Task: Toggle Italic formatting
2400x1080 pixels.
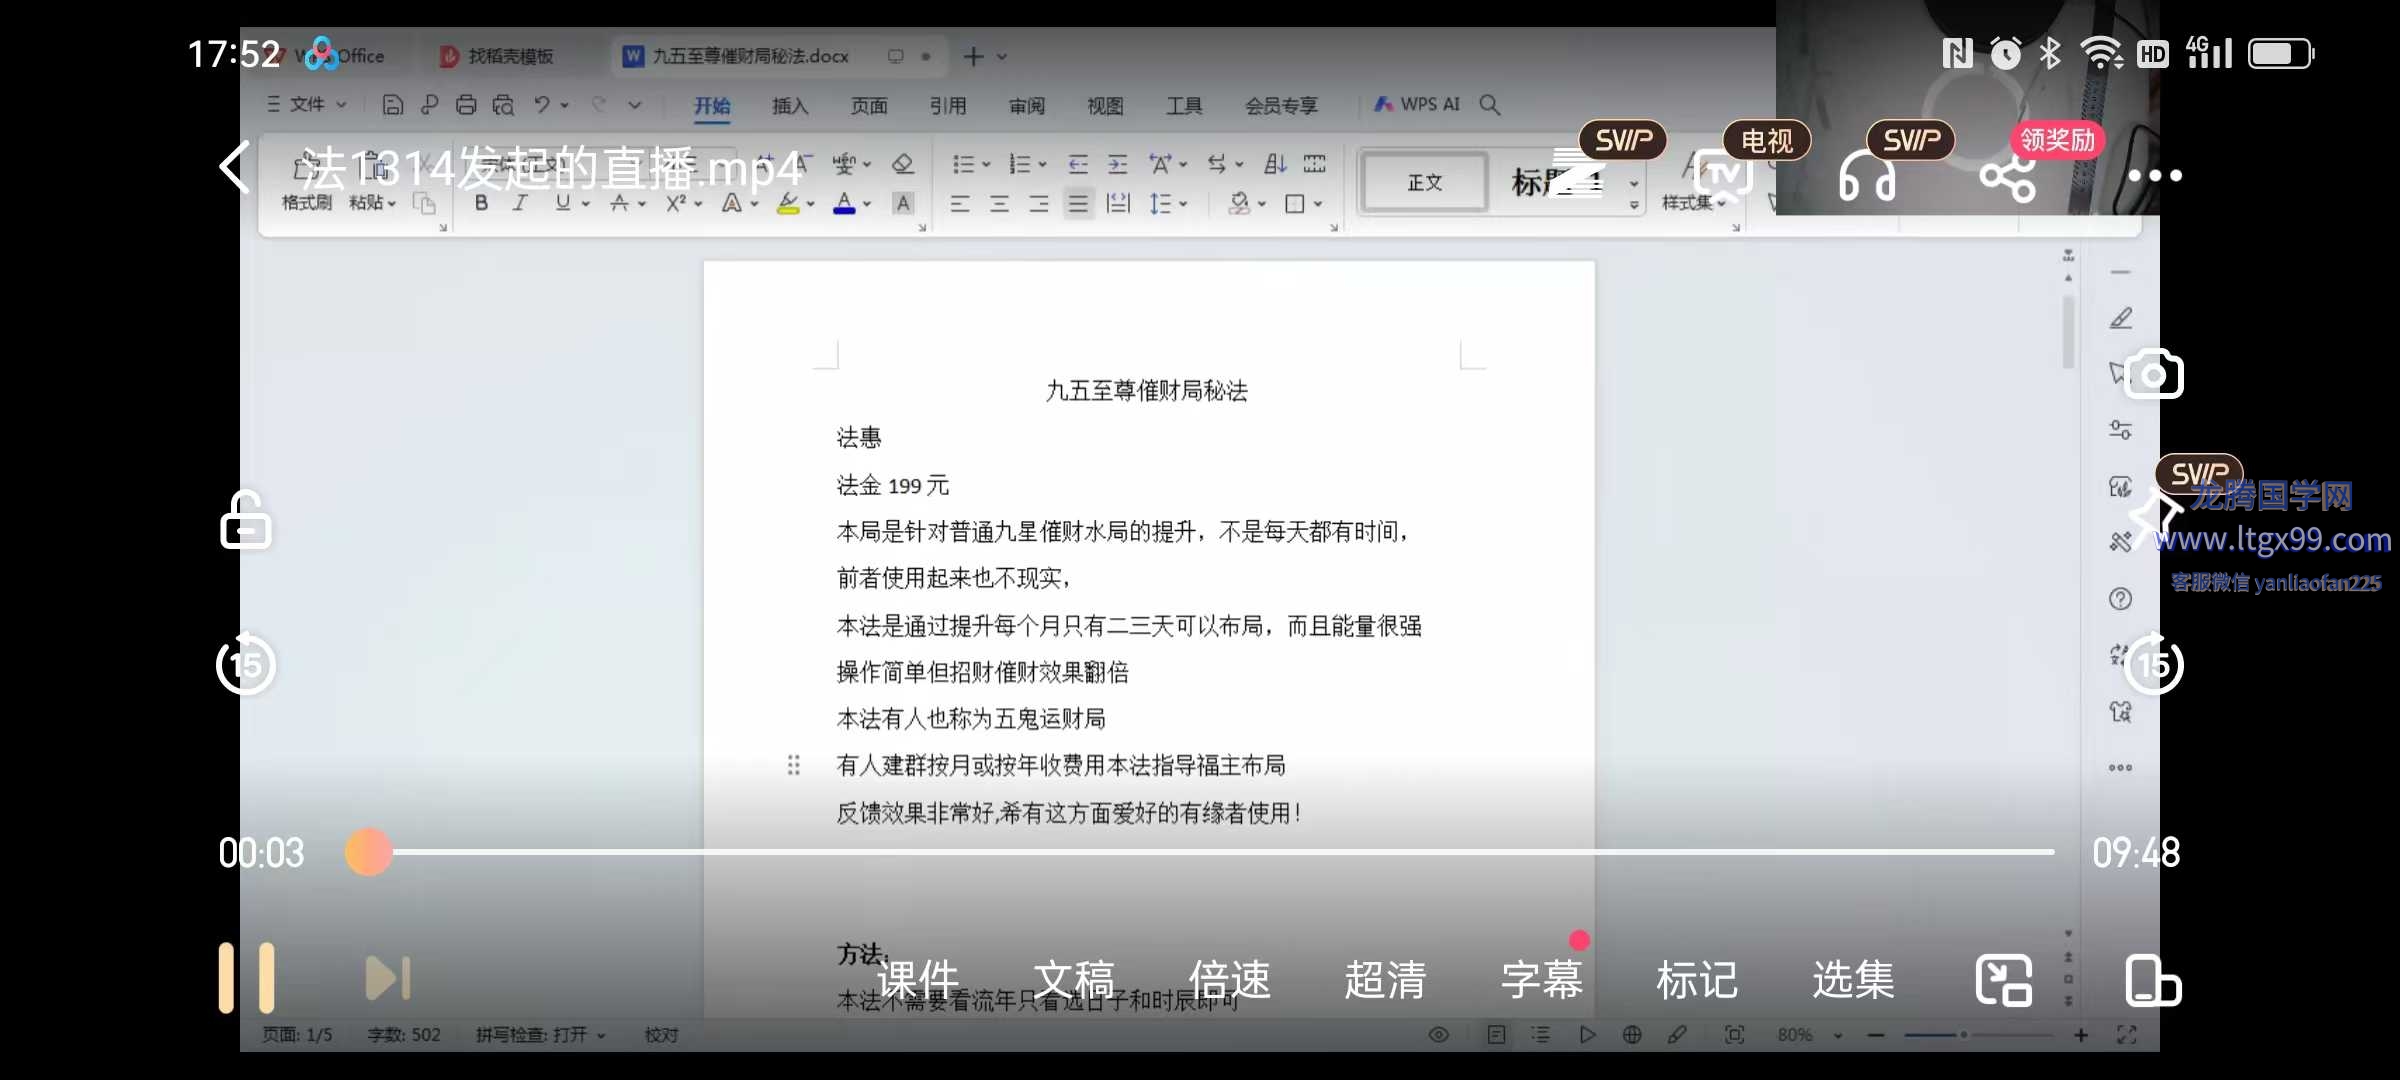Action: tap(520, 203)
